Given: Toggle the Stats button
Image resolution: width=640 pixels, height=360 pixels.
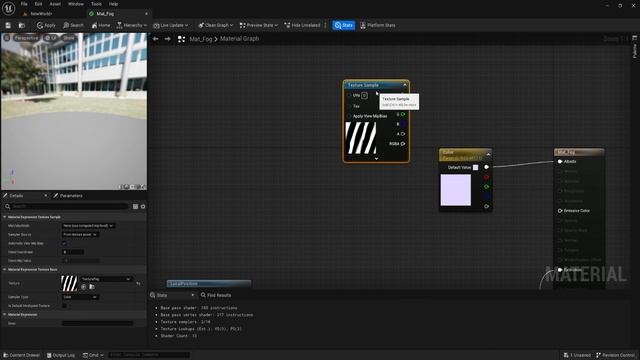Looking at the screenshot, I should (344, 25).
